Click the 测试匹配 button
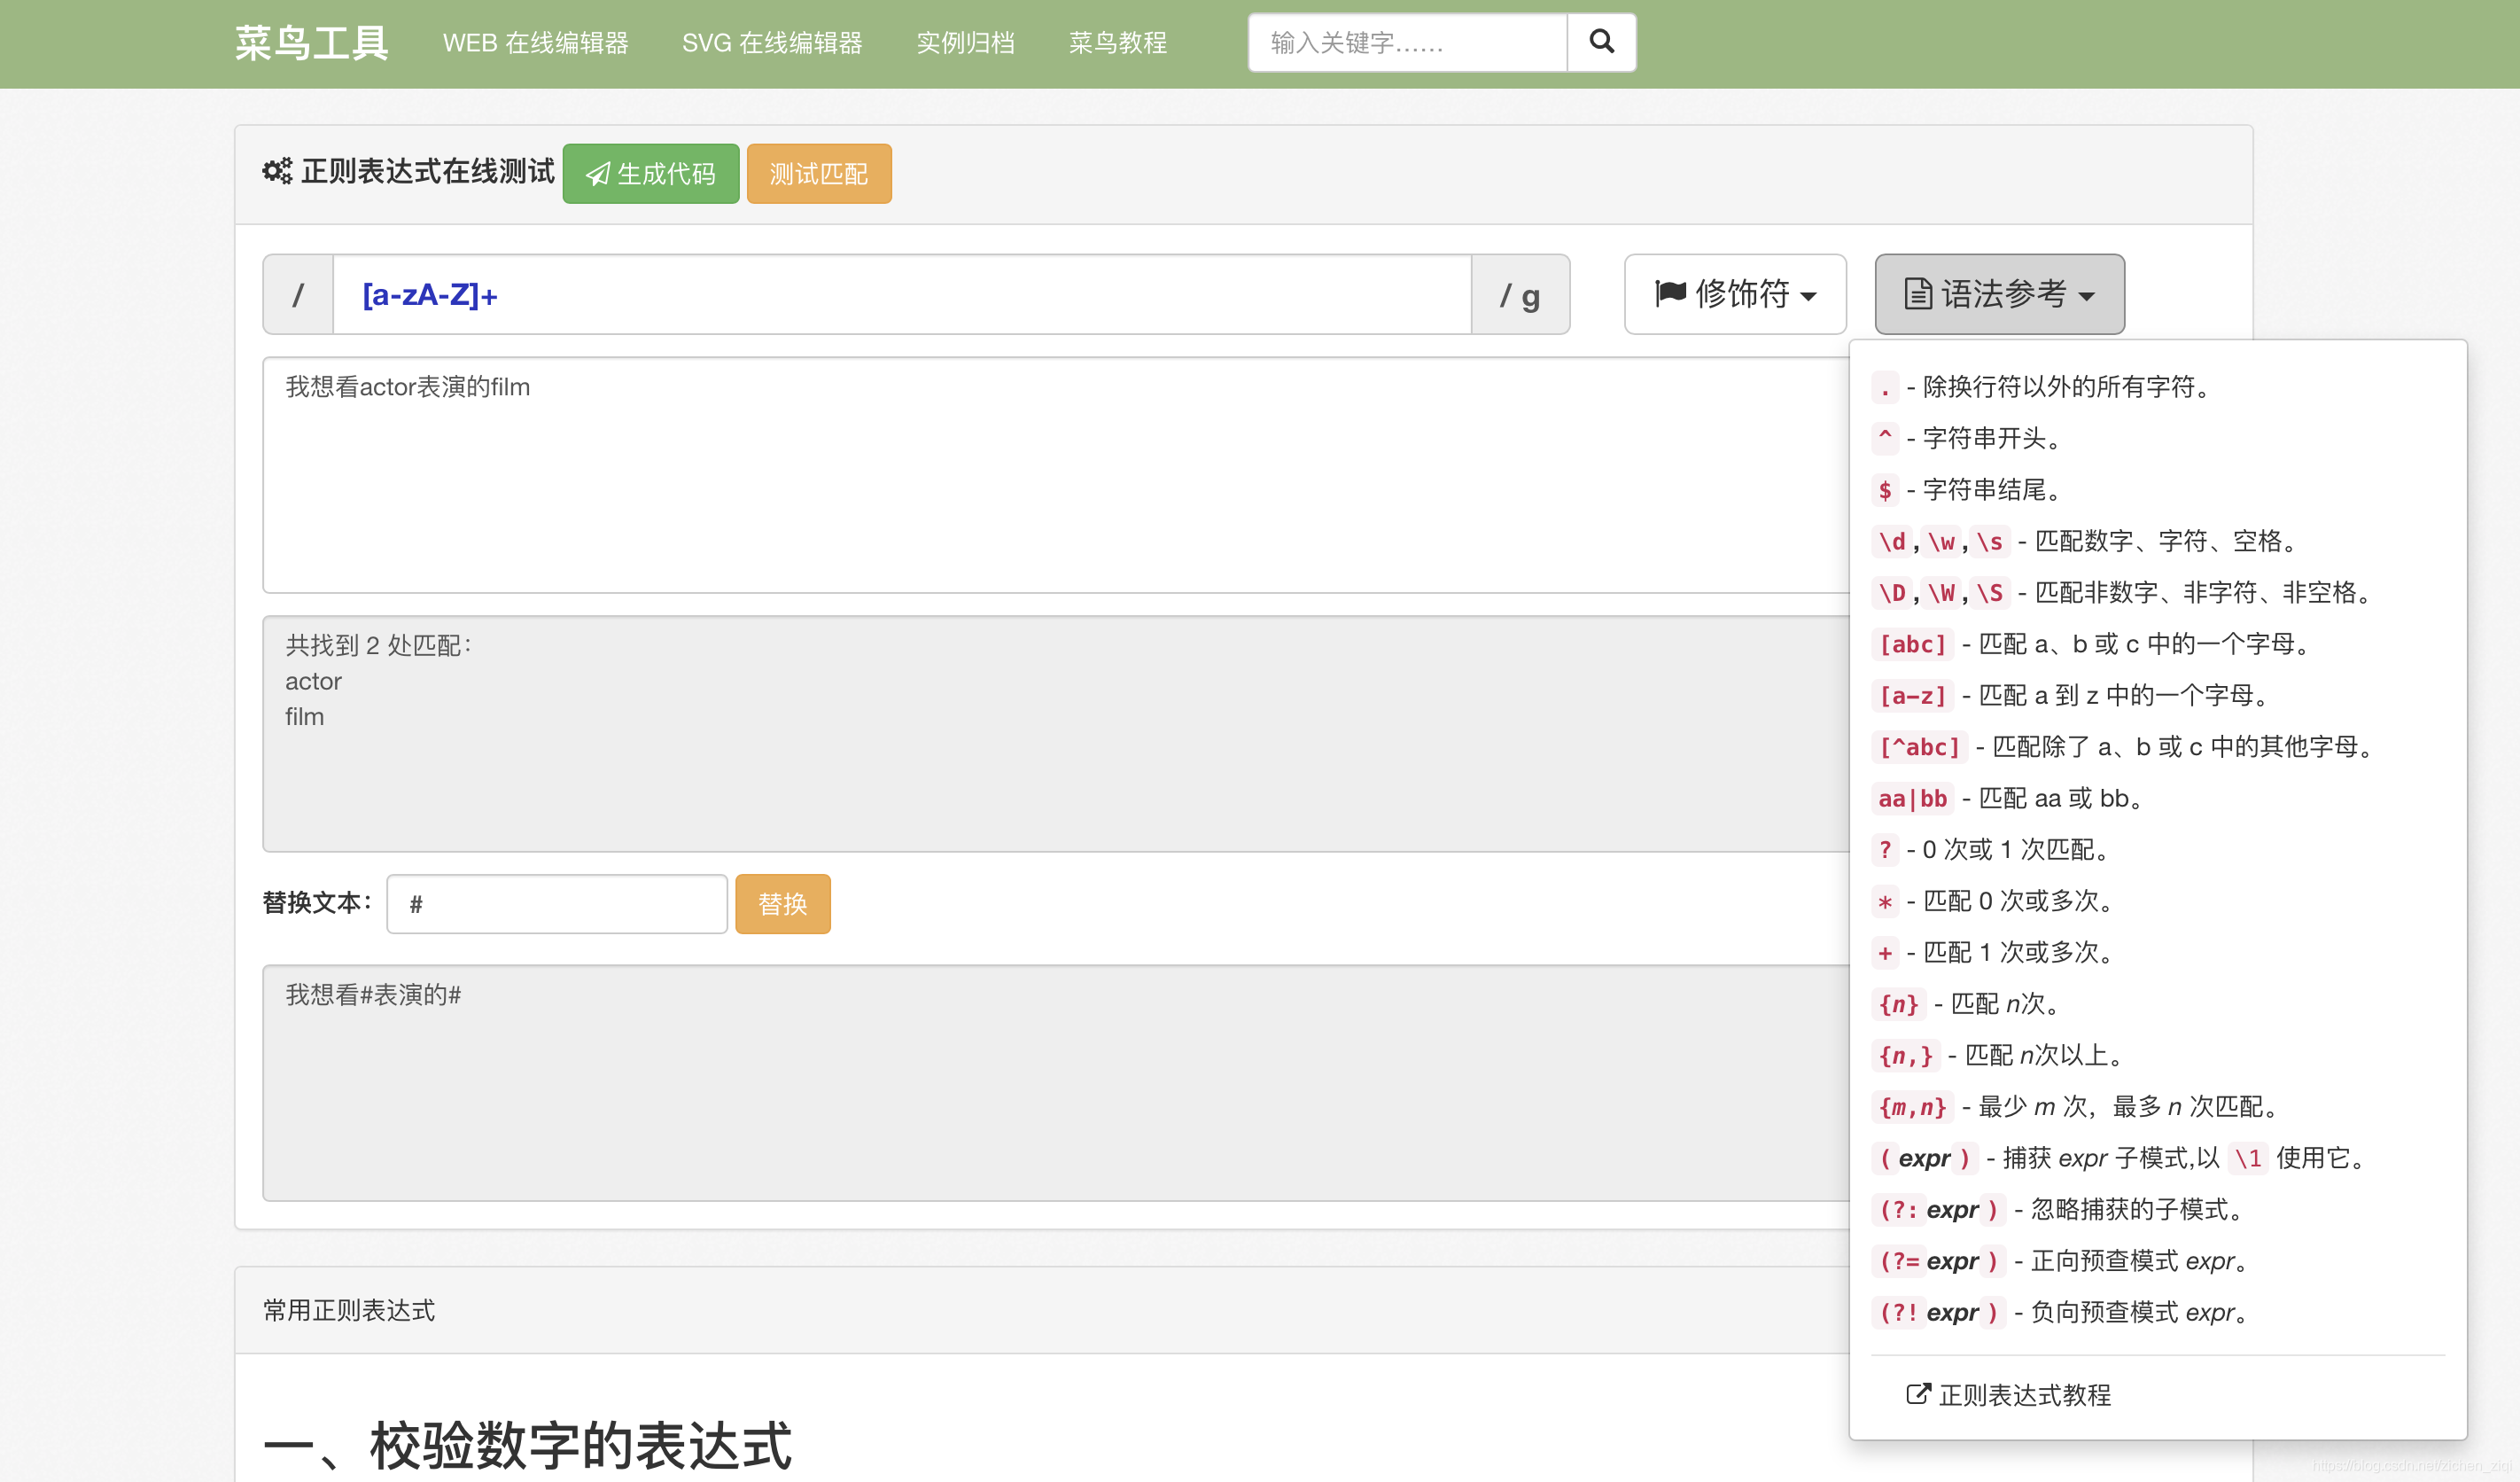The height and width of the screenshot is (1482, 2520). pyautogui.click(x=818, y=174)
